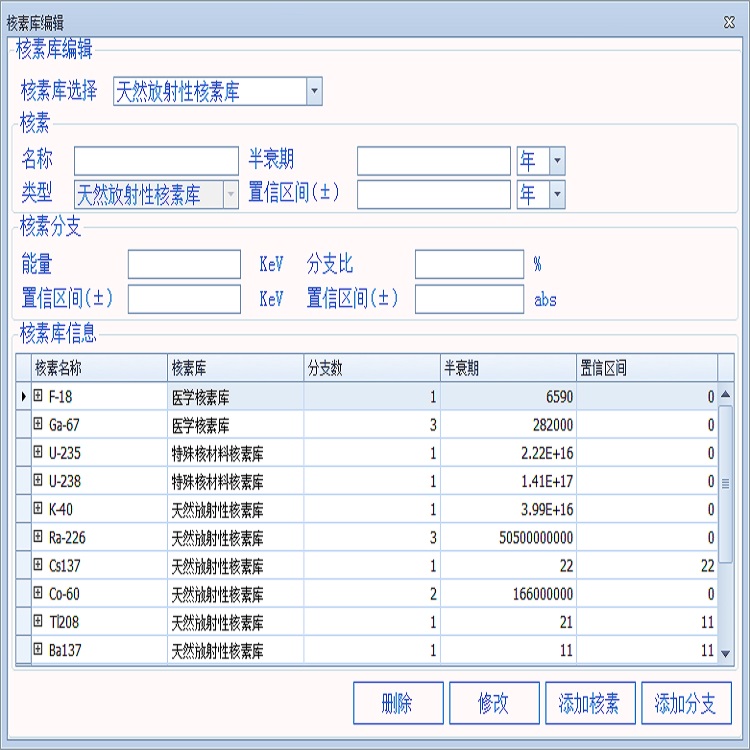The width and height of the screenshot is (750, 750).
Task: Click the 名称 input field
Action: click(x=156, y=161)
